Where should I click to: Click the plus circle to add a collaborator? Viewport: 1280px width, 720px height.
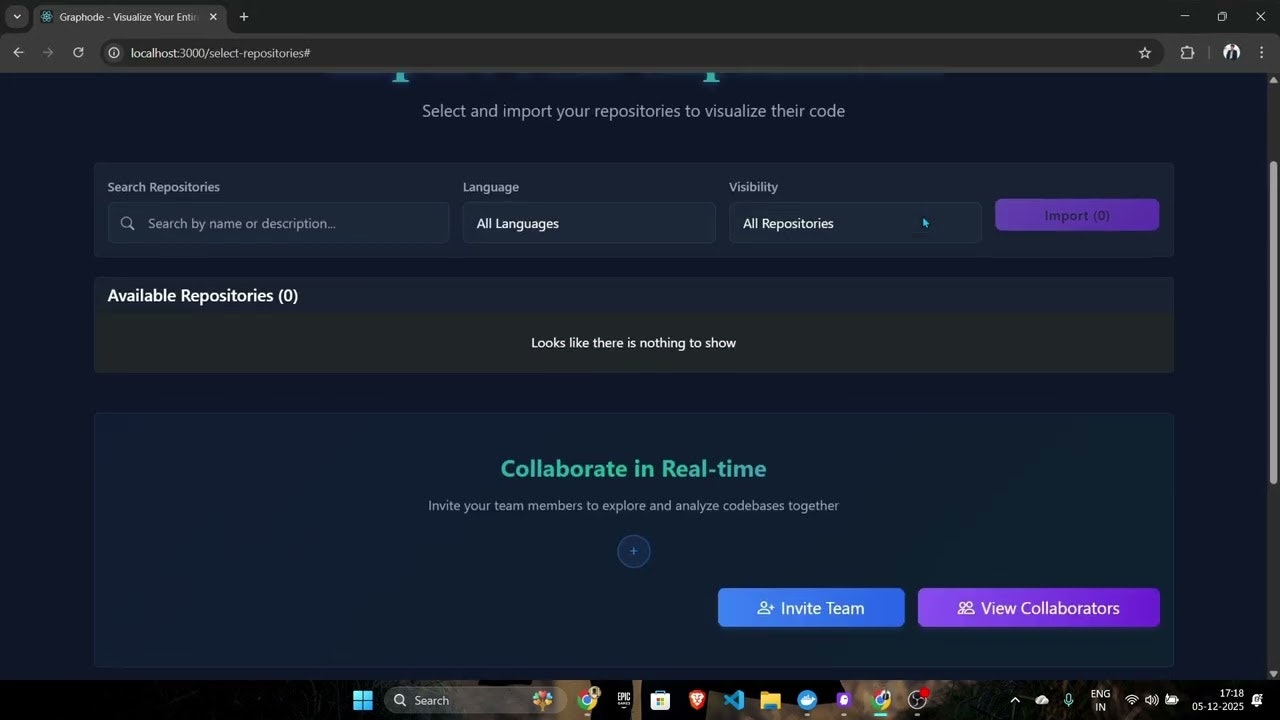(x=633, y=550)
